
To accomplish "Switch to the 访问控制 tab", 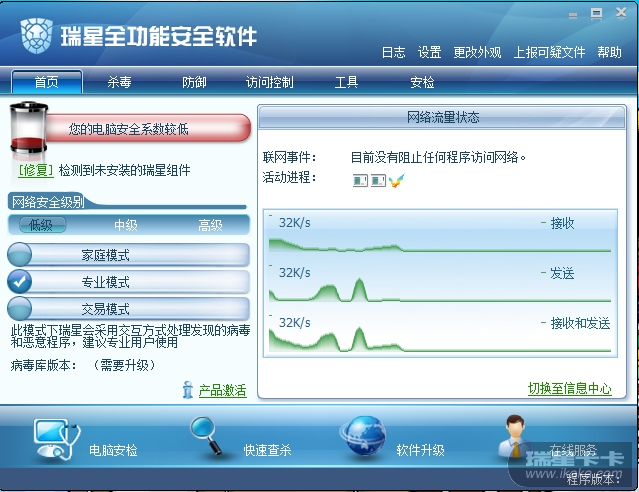I will 269,82.
